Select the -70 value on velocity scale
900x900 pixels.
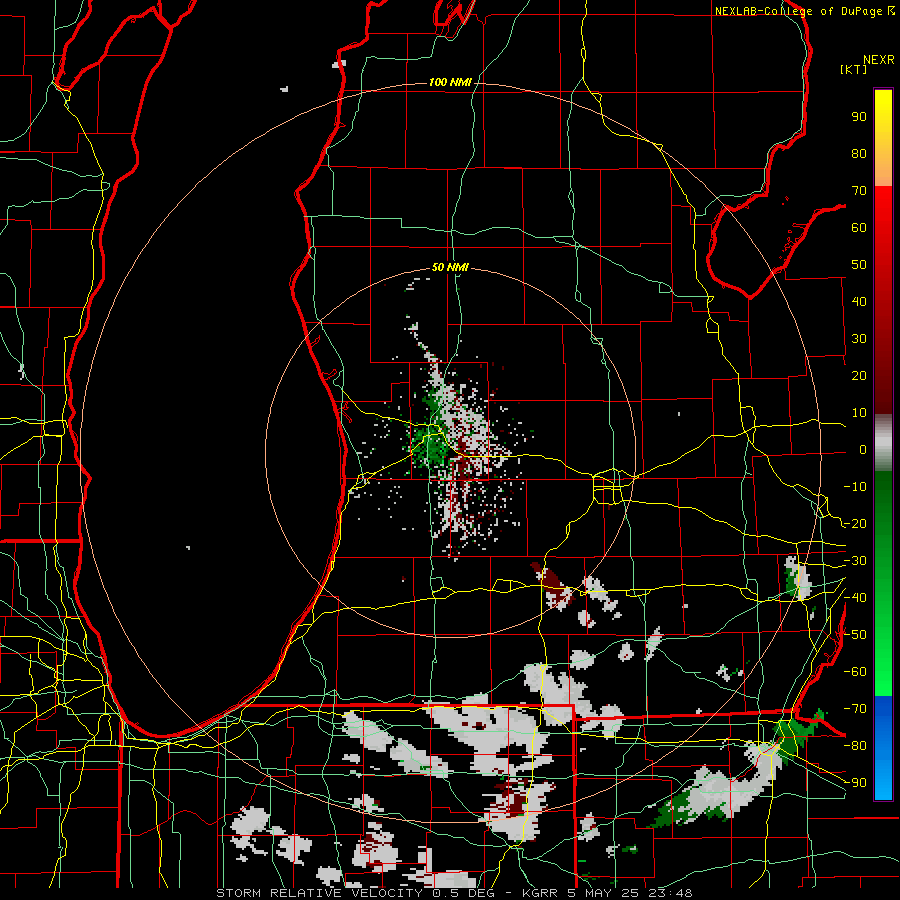pyautogui.click(x=855, y=709)
